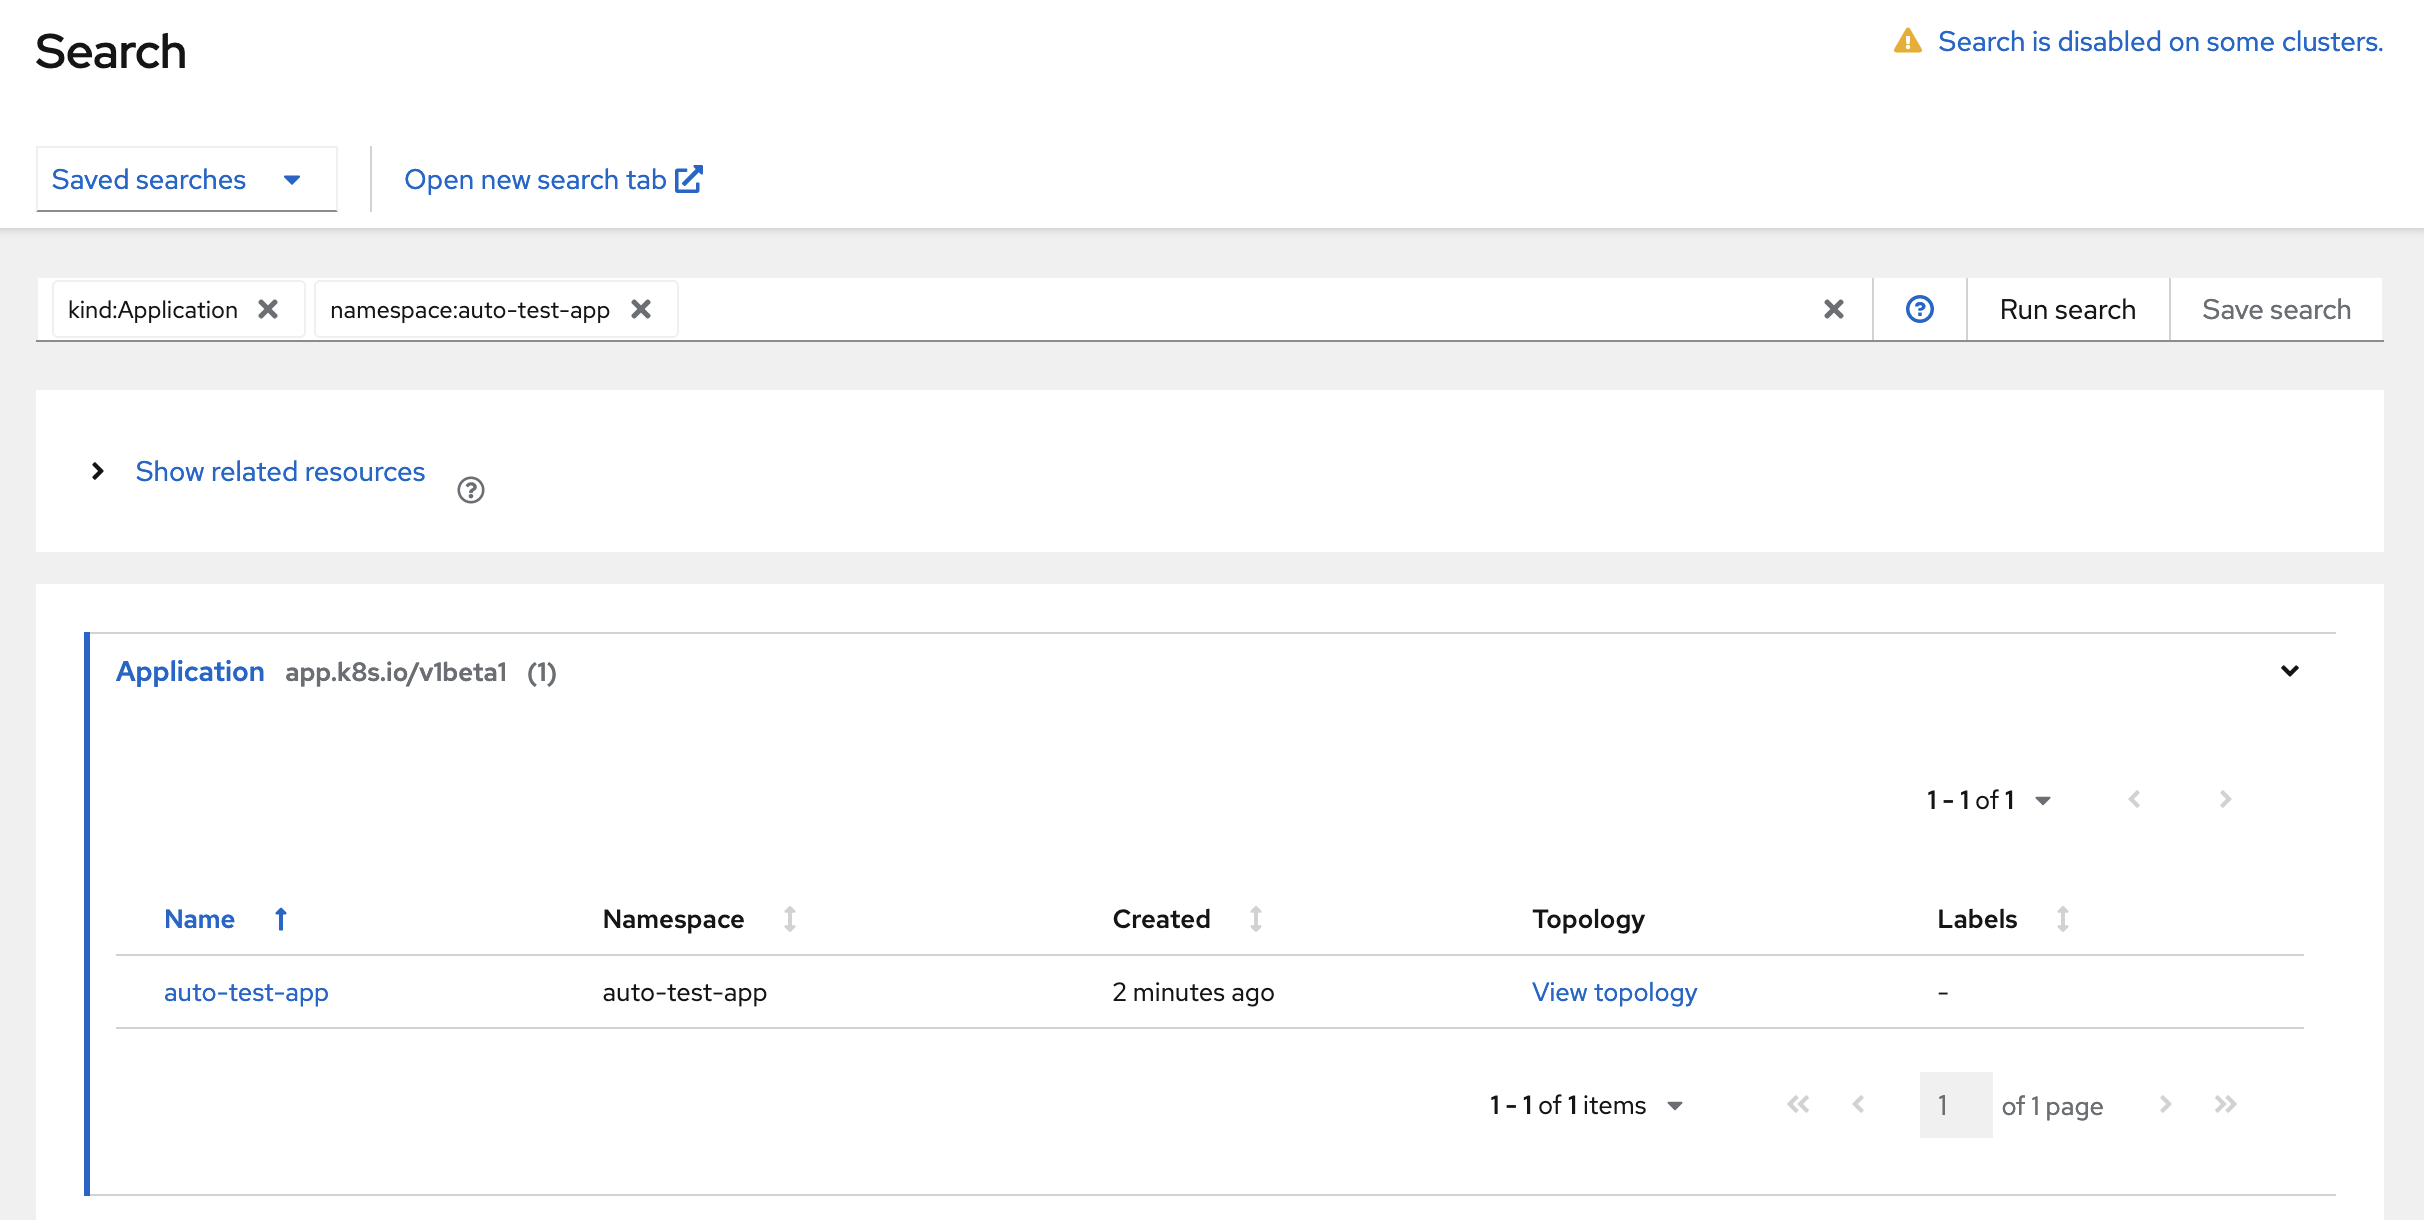This screenshot has height=1220, width=2424.
Task: Open search help question mark icon
Action: point(1919,309)
